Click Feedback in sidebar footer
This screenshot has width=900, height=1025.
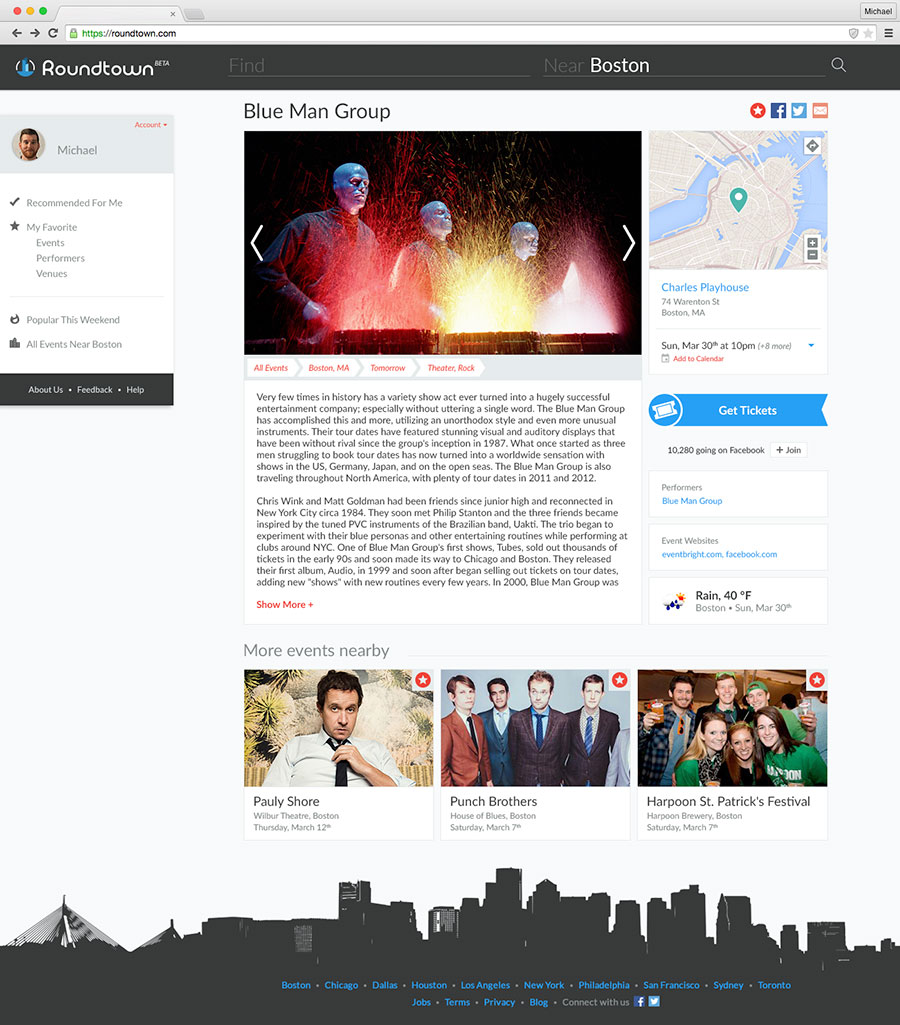point(95,390)
